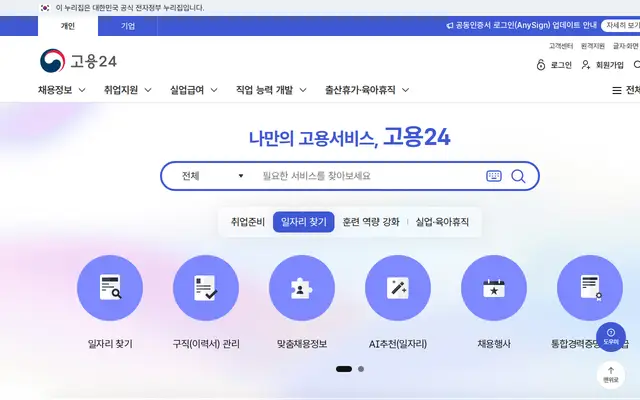Screen dimensions: 640x400
Task: Open the 채용행사 calendar icon
Action: point(493,288)
